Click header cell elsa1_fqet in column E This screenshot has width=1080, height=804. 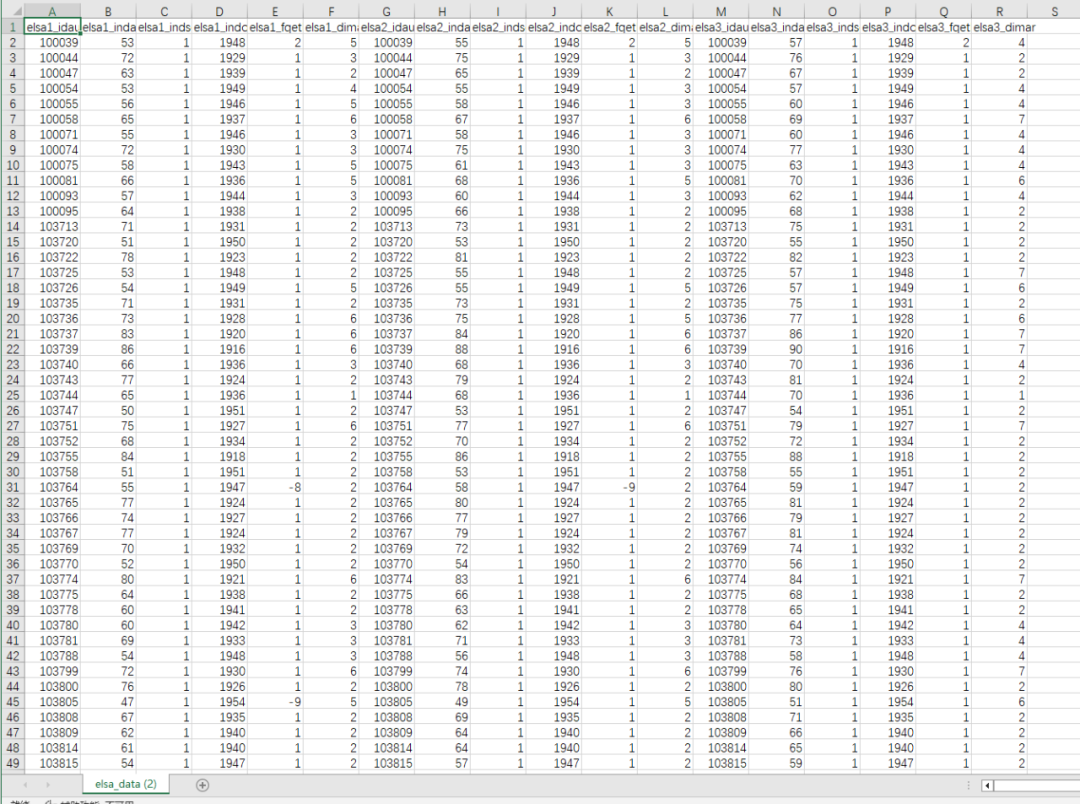click(x=275, y=27)
